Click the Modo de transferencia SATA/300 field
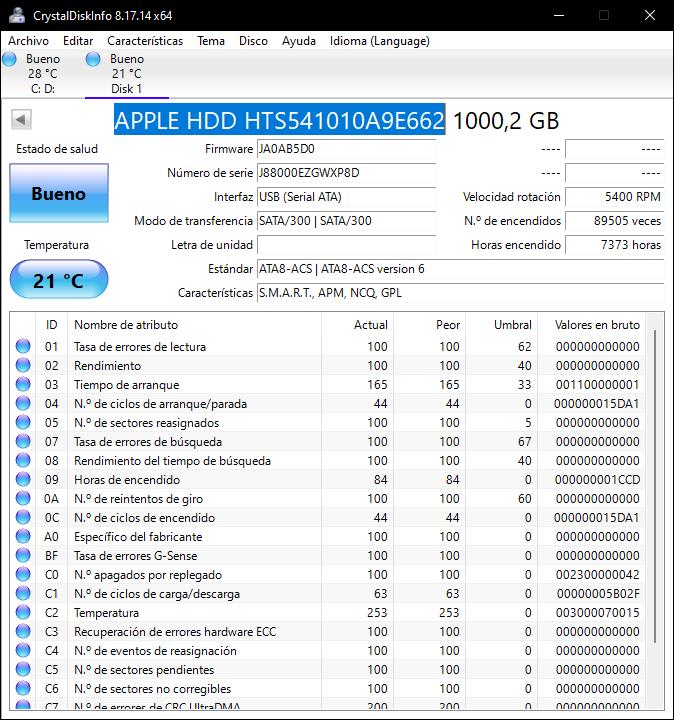Screen dimensions: 674x720 coord(346,220)
